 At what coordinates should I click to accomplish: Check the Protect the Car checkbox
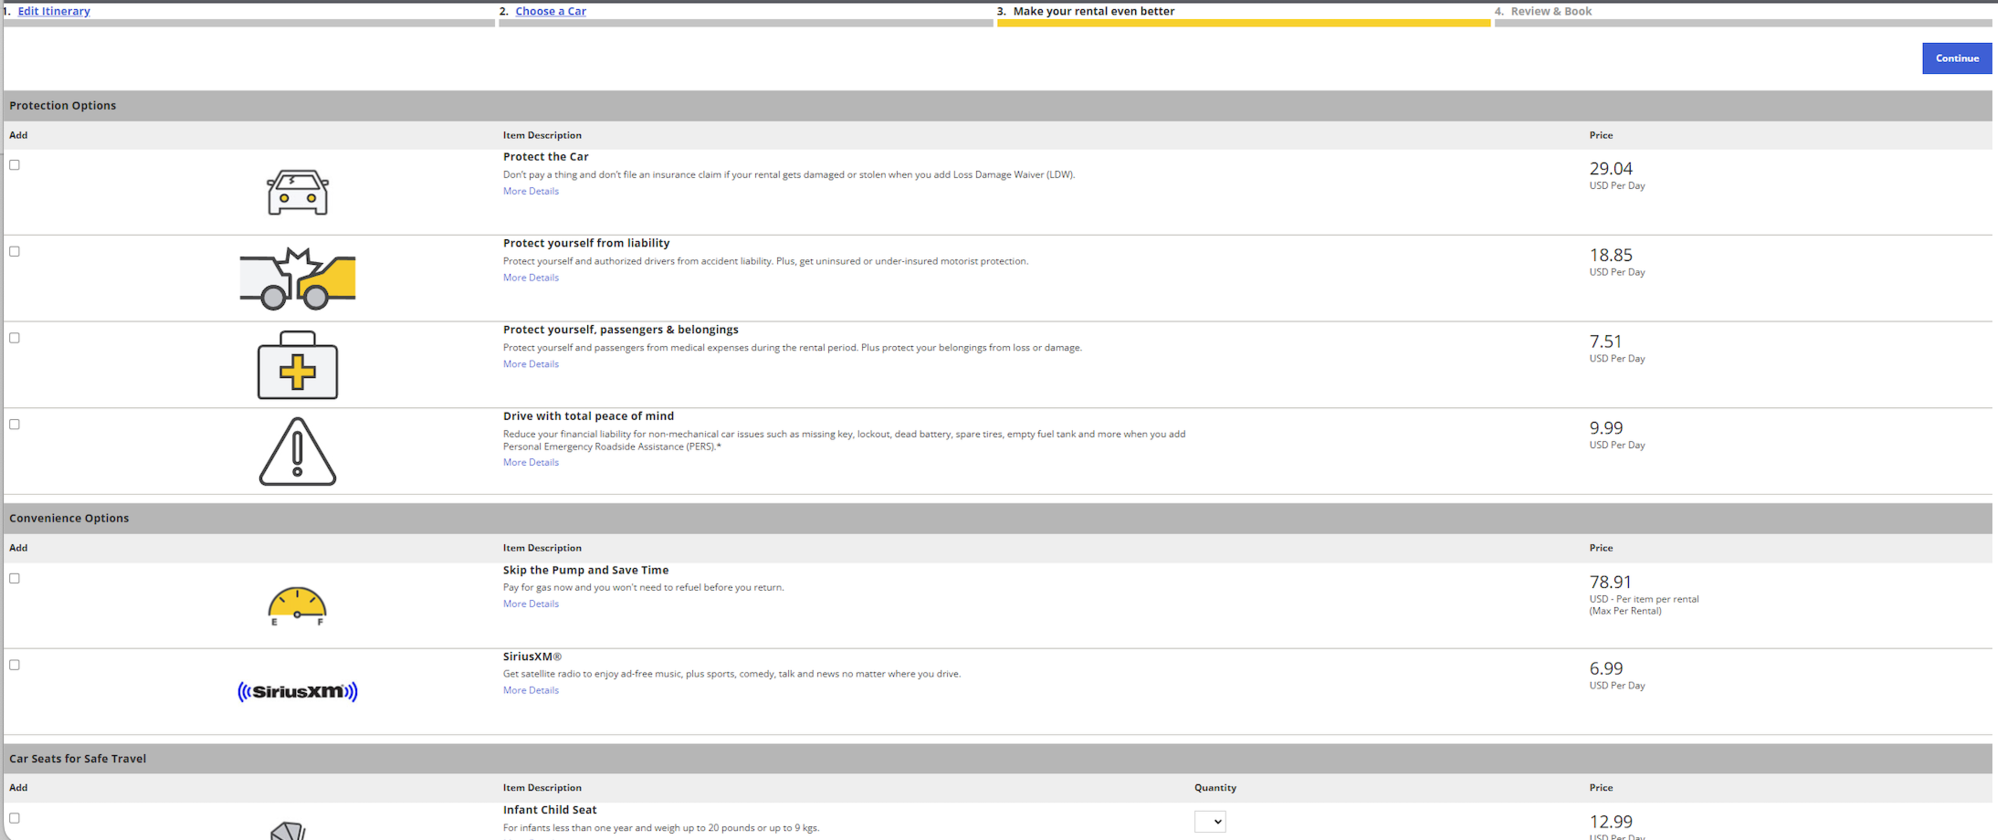coord(15,165)
